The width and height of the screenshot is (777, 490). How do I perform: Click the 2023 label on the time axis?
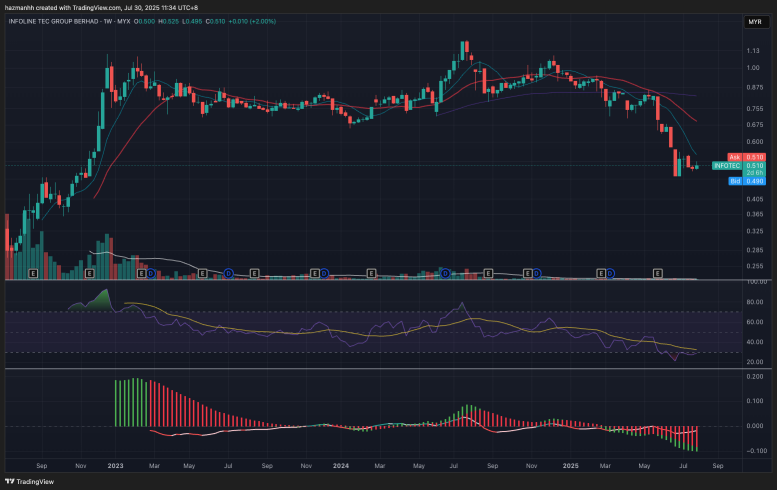pyautogui.click(x=115, y=466)
